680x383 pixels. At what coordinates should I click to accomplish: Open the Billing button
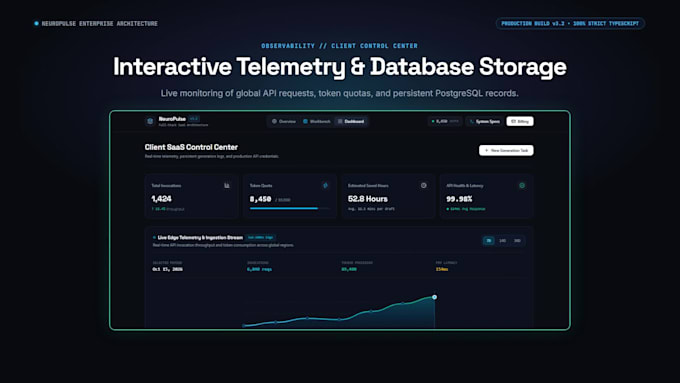520,121
